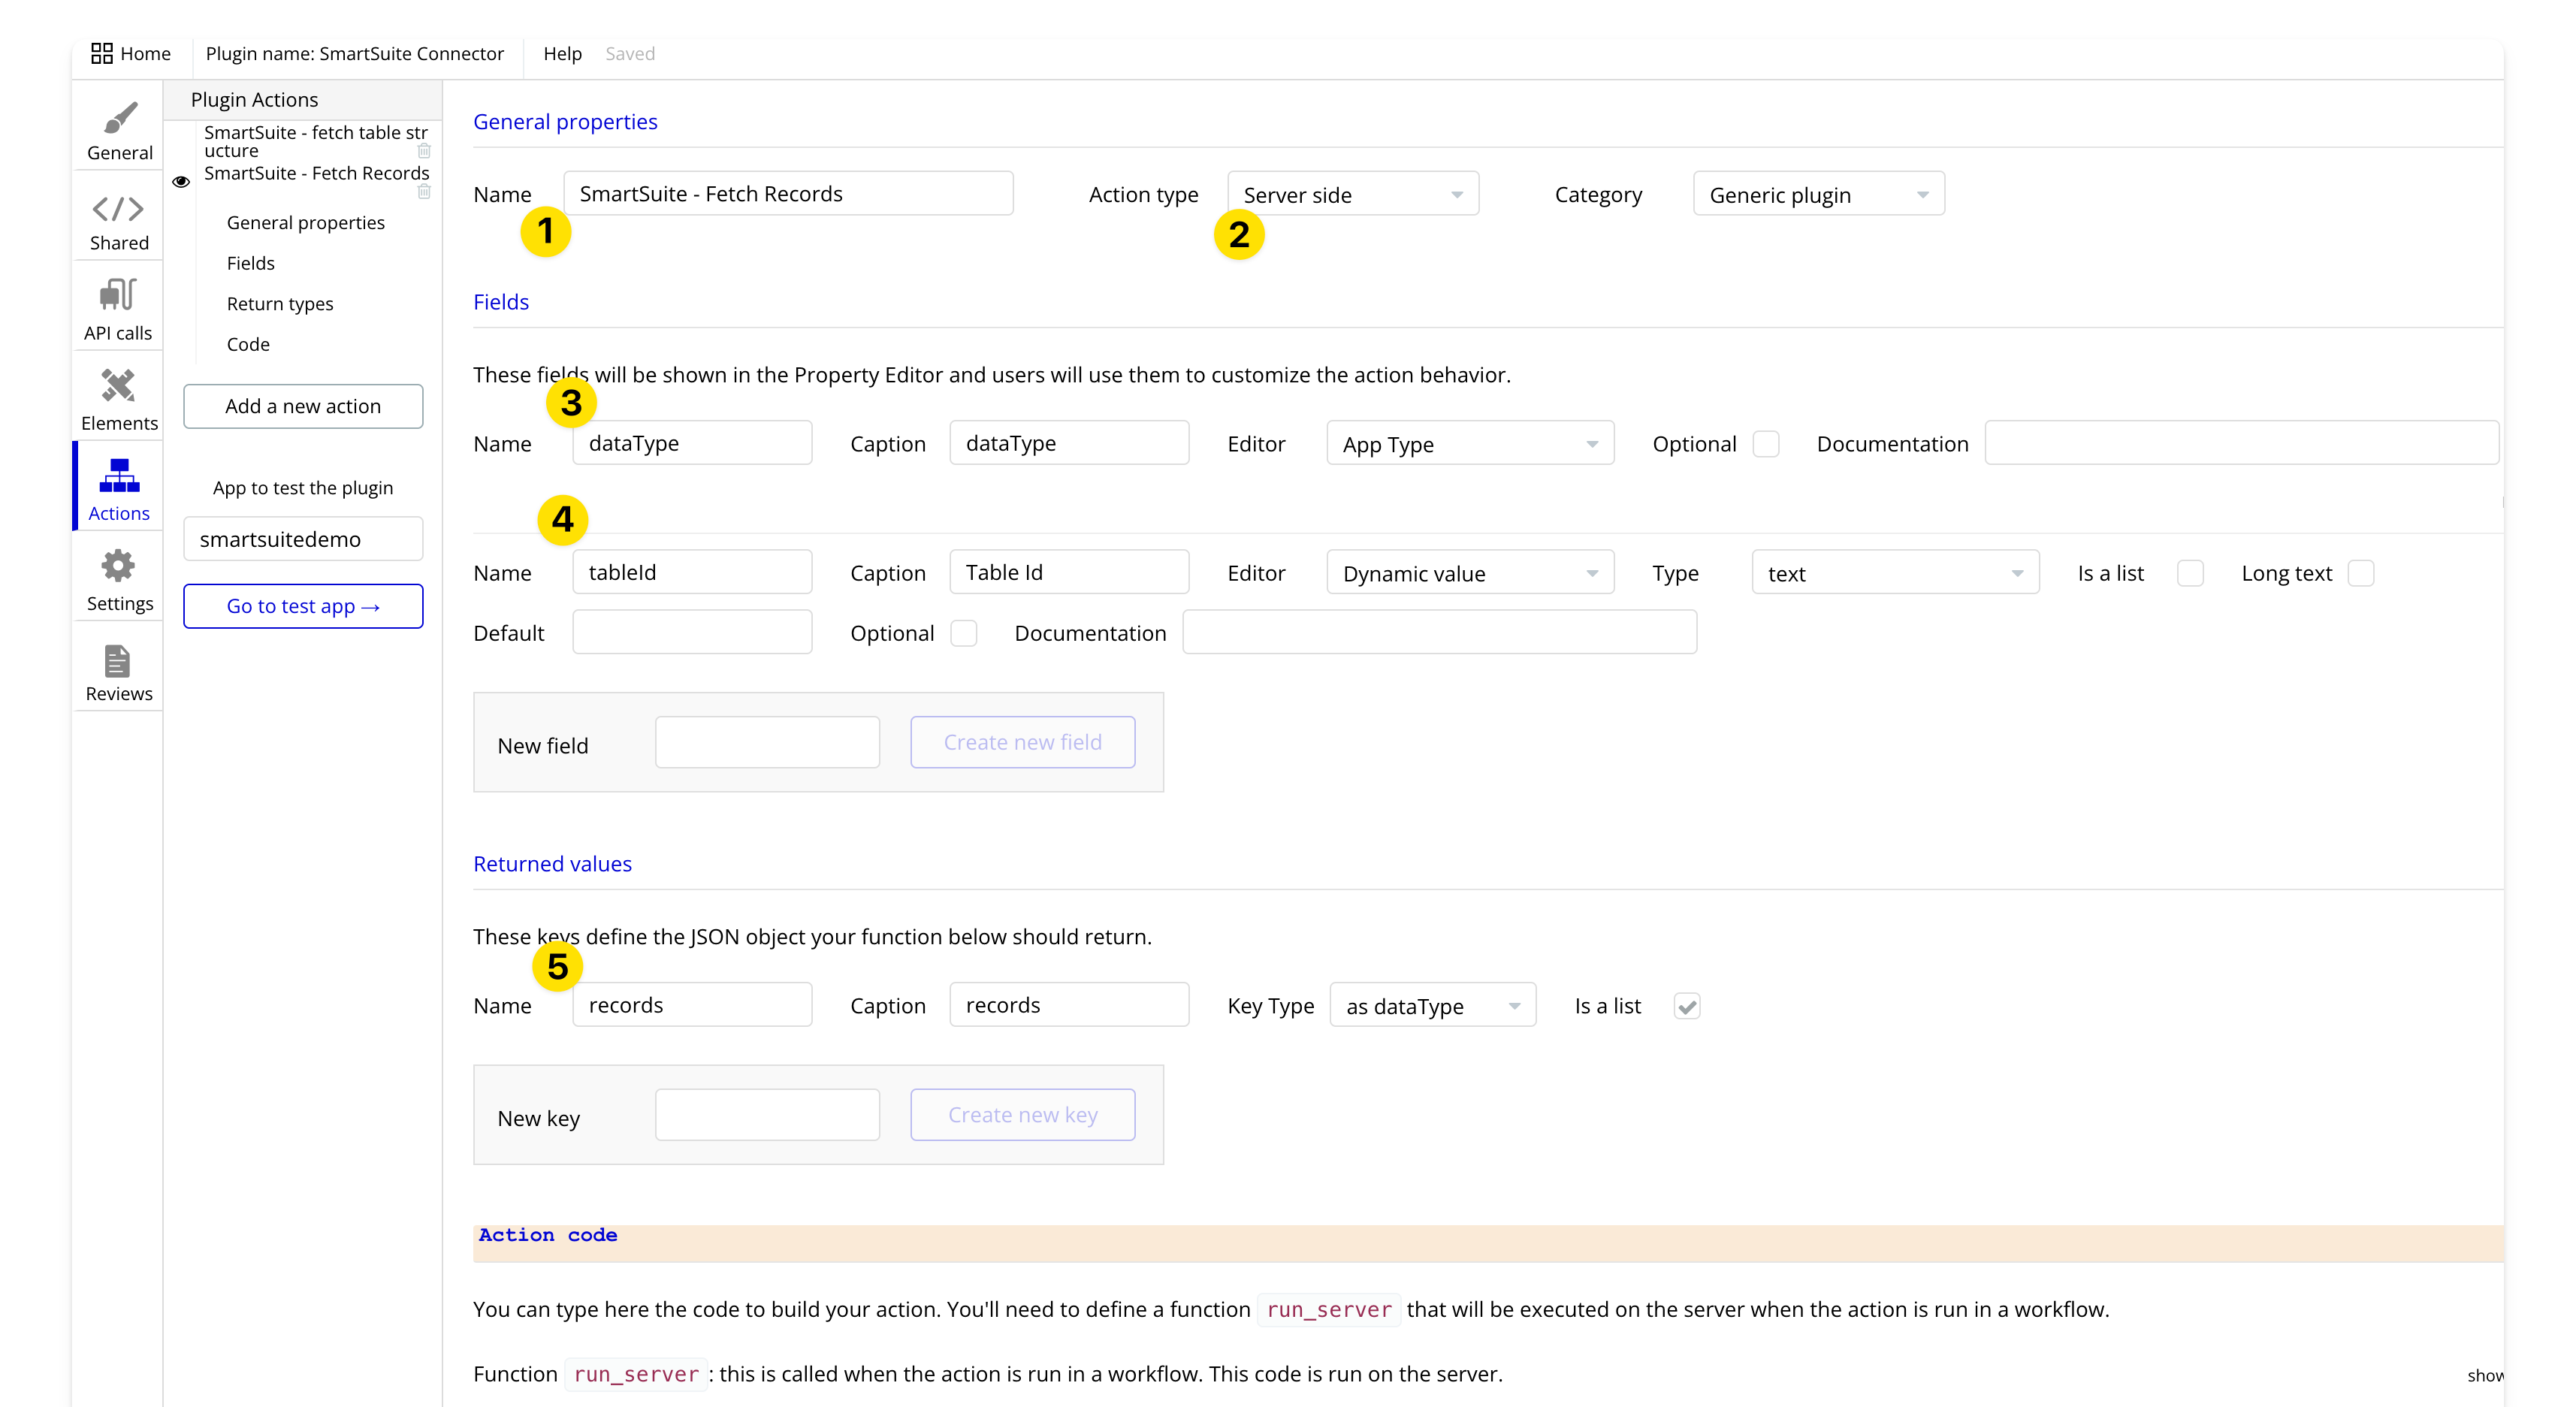Delete the SmartSuite - Fetch Records action
Viewport: 2576px width, 1407px height.
pyautogui.click(x=424, y=191)
